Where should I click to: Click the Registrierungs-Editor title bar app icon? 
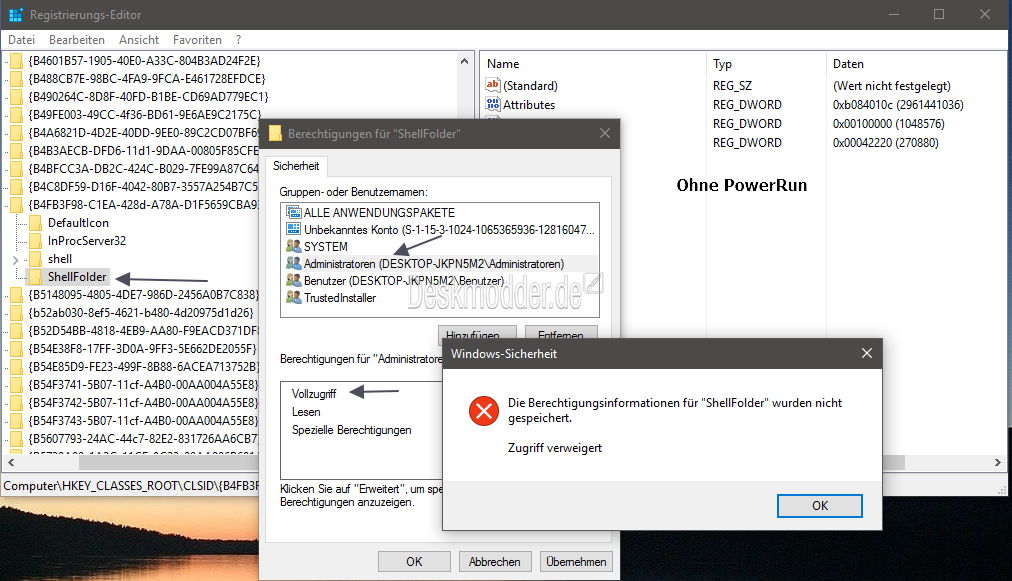[x=15, y=14]
